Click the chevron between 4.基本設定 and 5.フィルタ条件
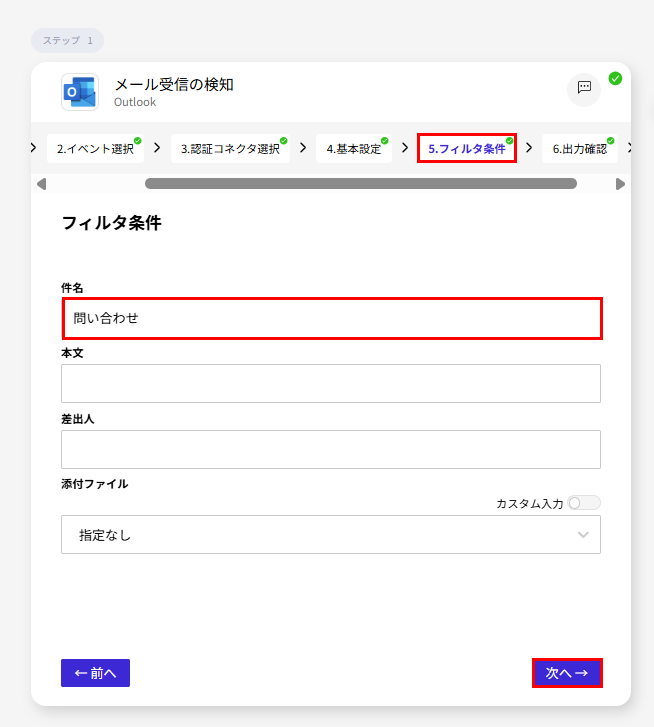The width and height of the screenshot is (654, 727). coord(405,148)
